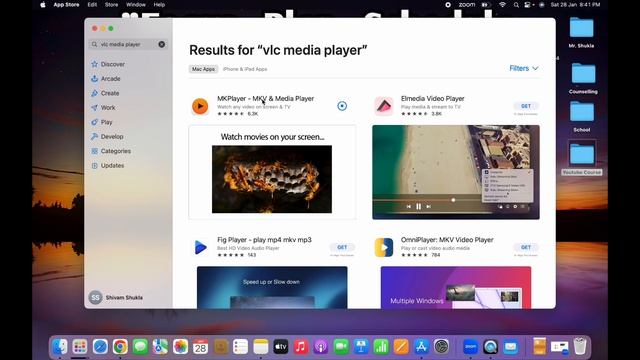Open the Fig Player blue app icon
640x360 pixels.
[200, 247]
